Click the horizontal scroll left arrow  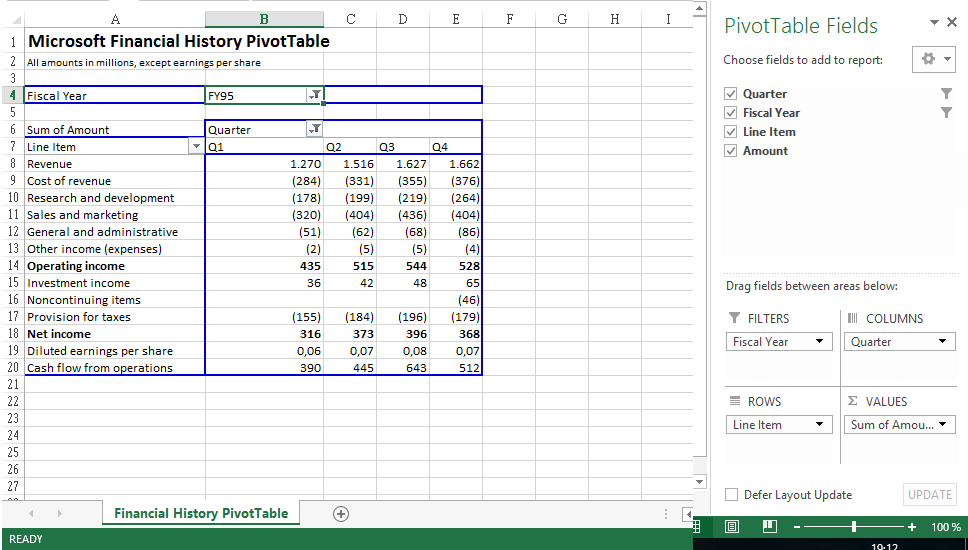tap(688, 514)
